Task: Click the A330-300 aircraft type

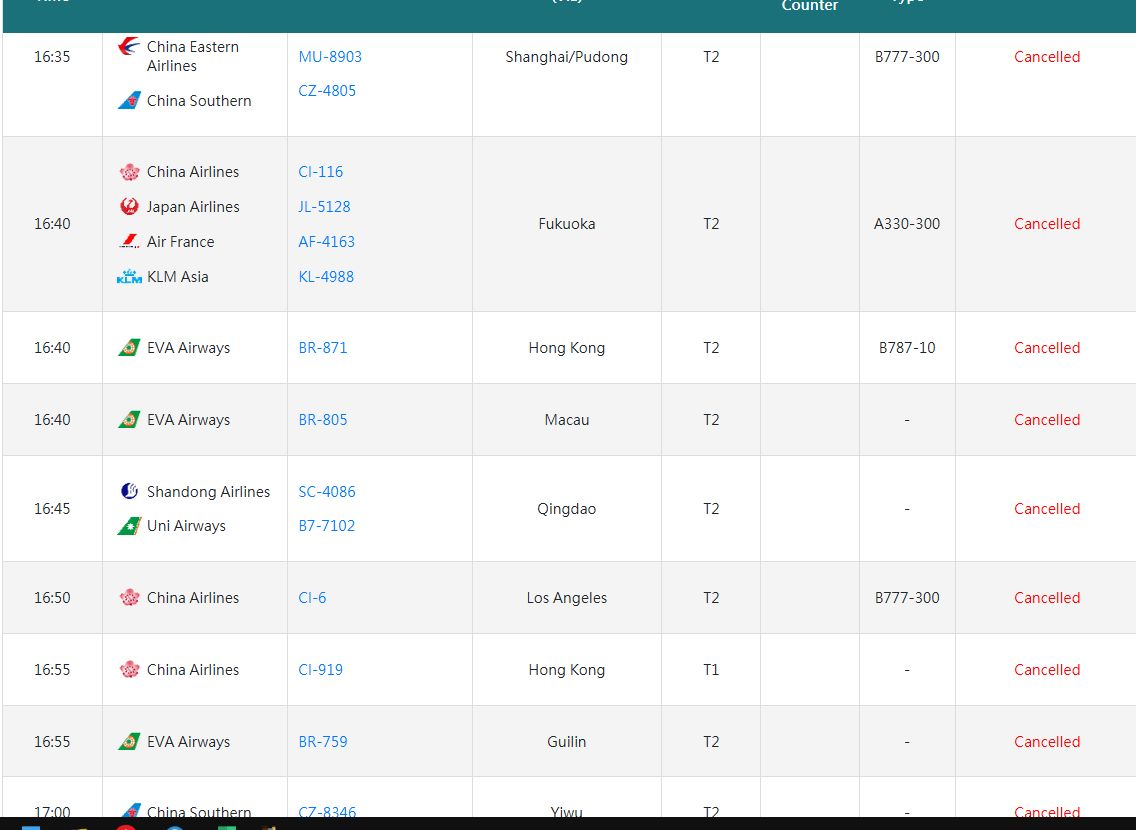Action: [906, 224]
